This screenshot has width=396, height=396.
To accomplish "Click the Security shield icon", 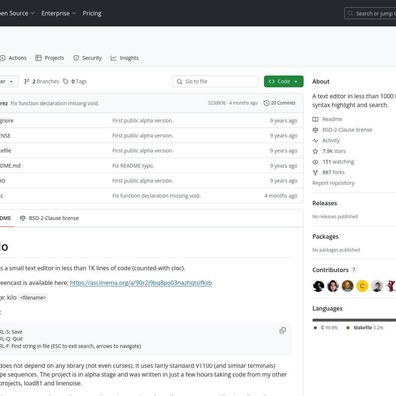I will coord(76,58).
